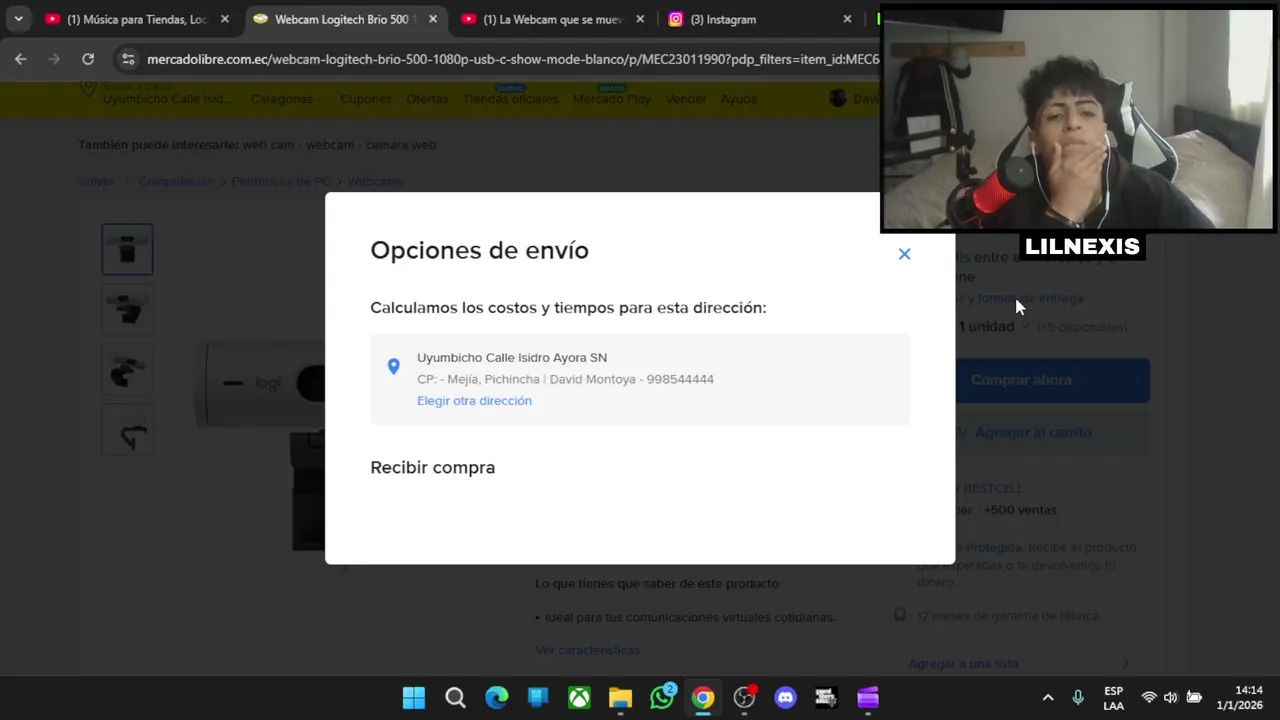Open the site information icon in address bar
Screen dimensions: 1280x720
pyautogui.click(x=127, y=59)
